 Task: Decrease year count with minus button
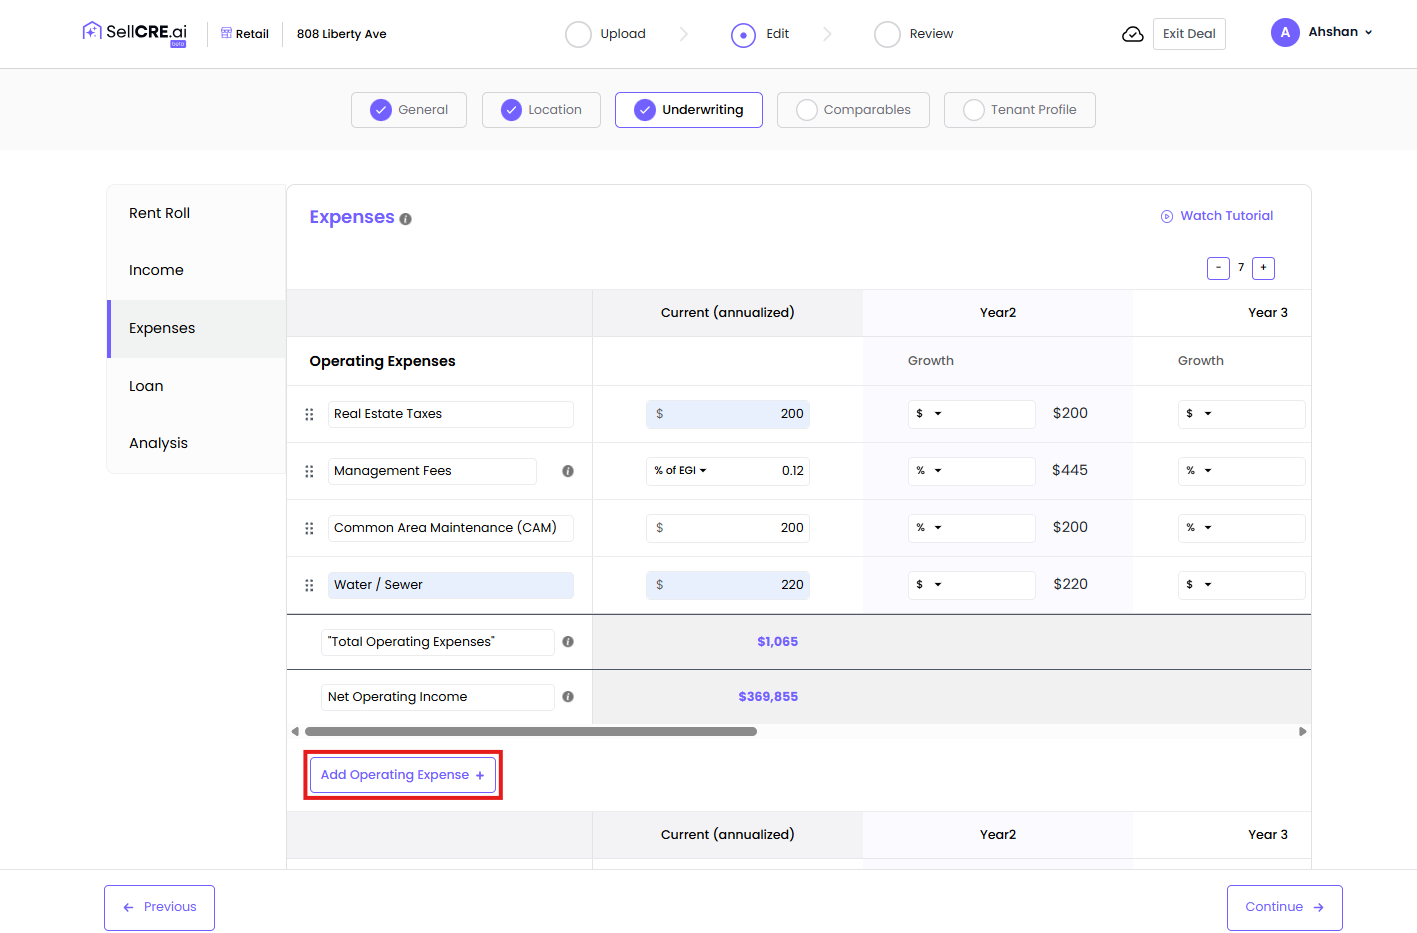coord(1218,268)
